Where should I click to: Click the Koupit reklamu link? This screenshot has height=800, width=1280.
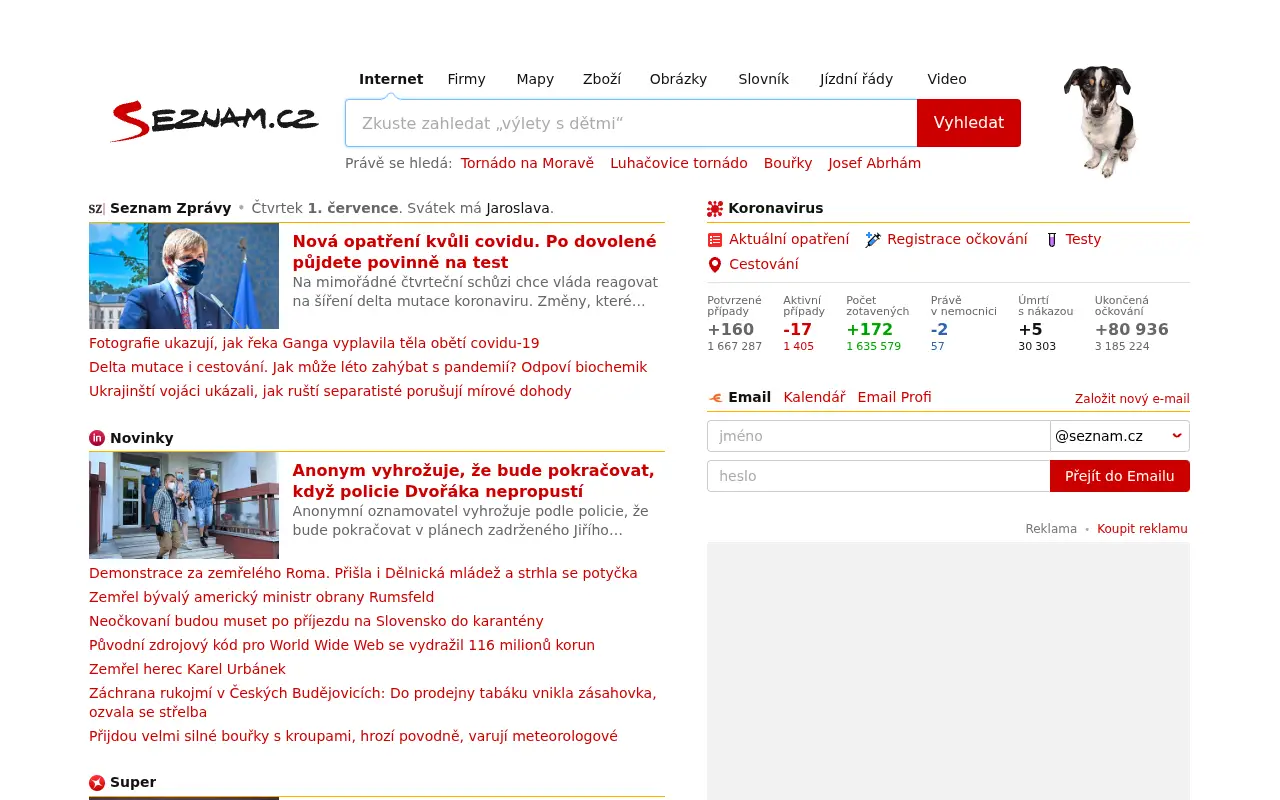pyautogui.click(x=1142, y=529)
